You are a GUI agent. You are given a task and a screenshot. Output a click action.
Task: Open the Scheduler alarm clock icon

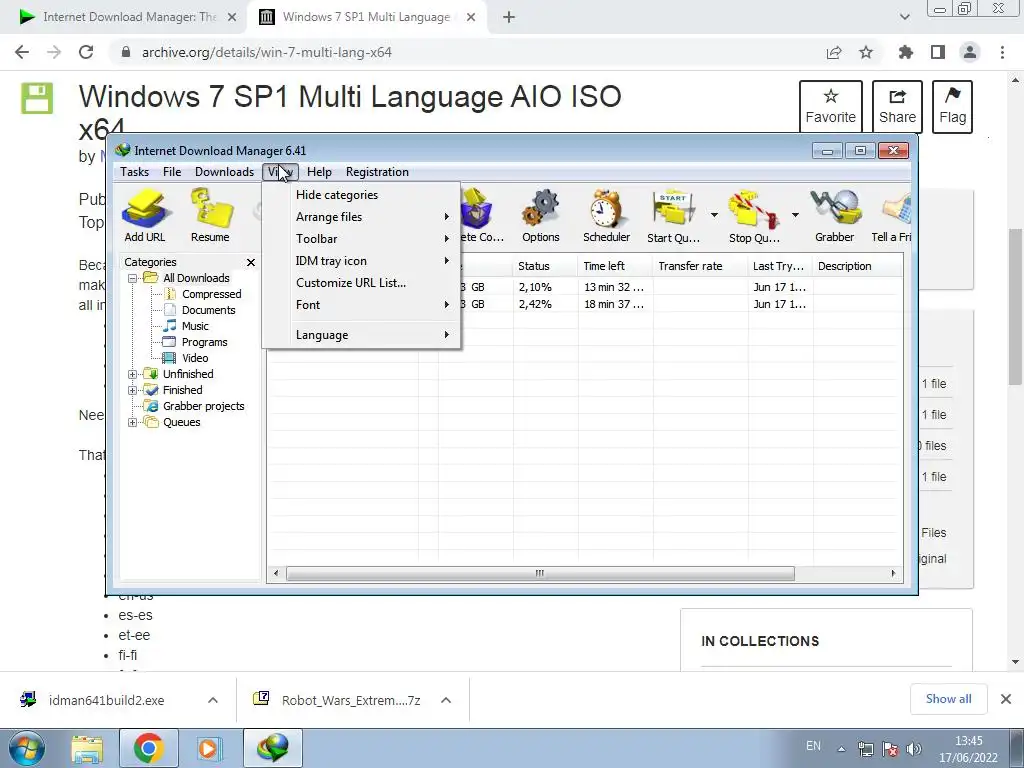point(606,216)
